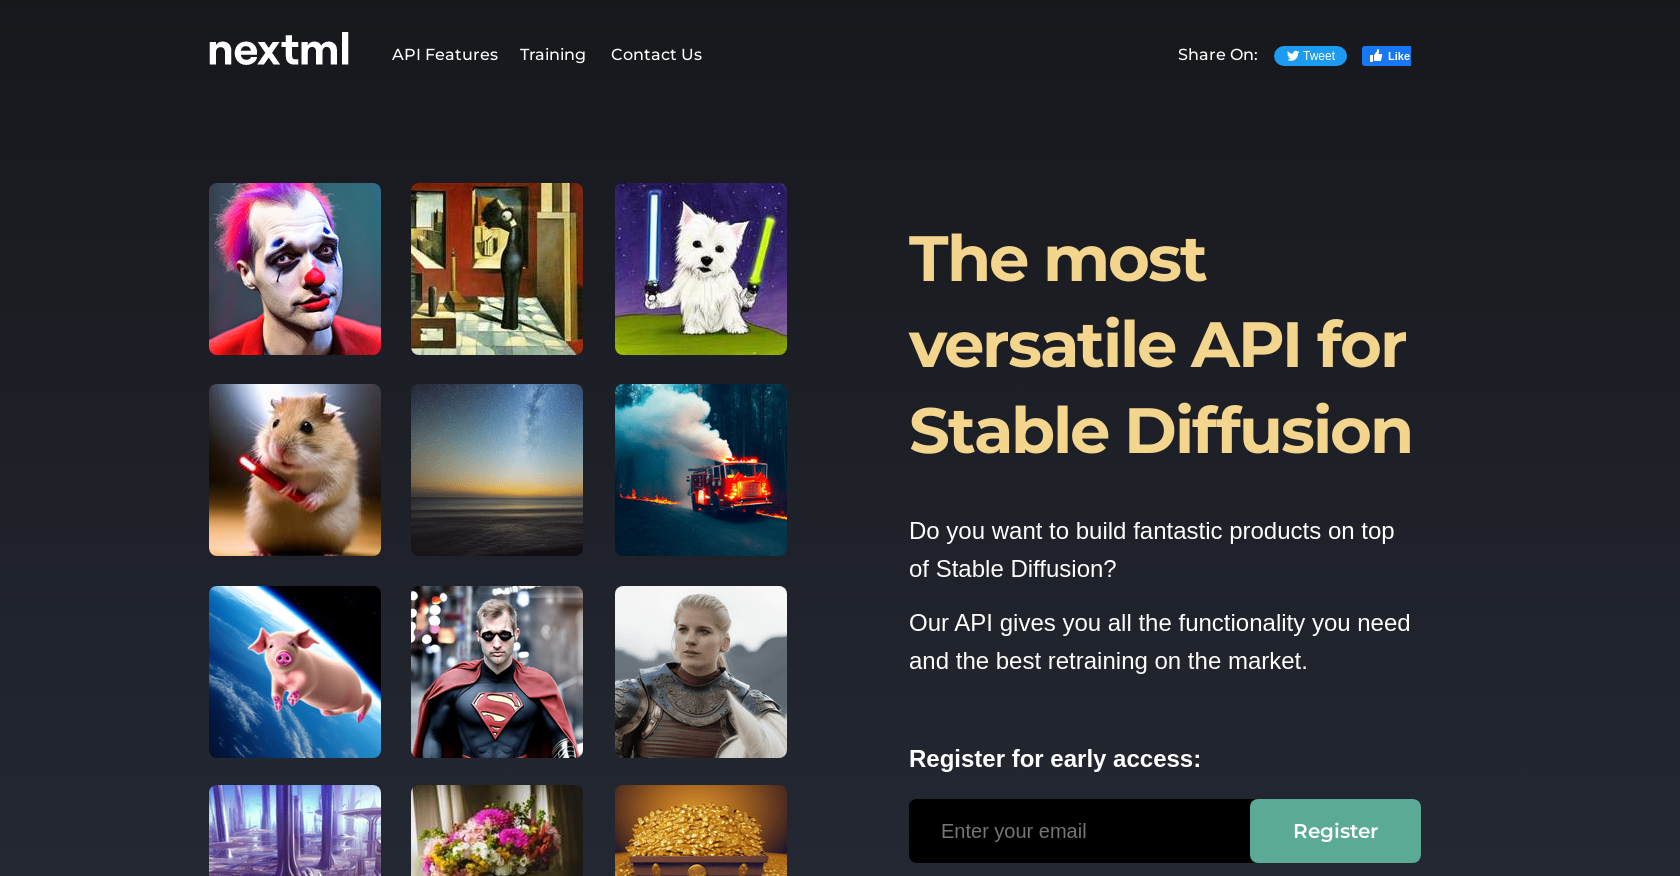Image resolution: width=1680 pixels, height=876 pixels.
Task: Open the starry night sunset image
Action: click(x=497, y=470)
